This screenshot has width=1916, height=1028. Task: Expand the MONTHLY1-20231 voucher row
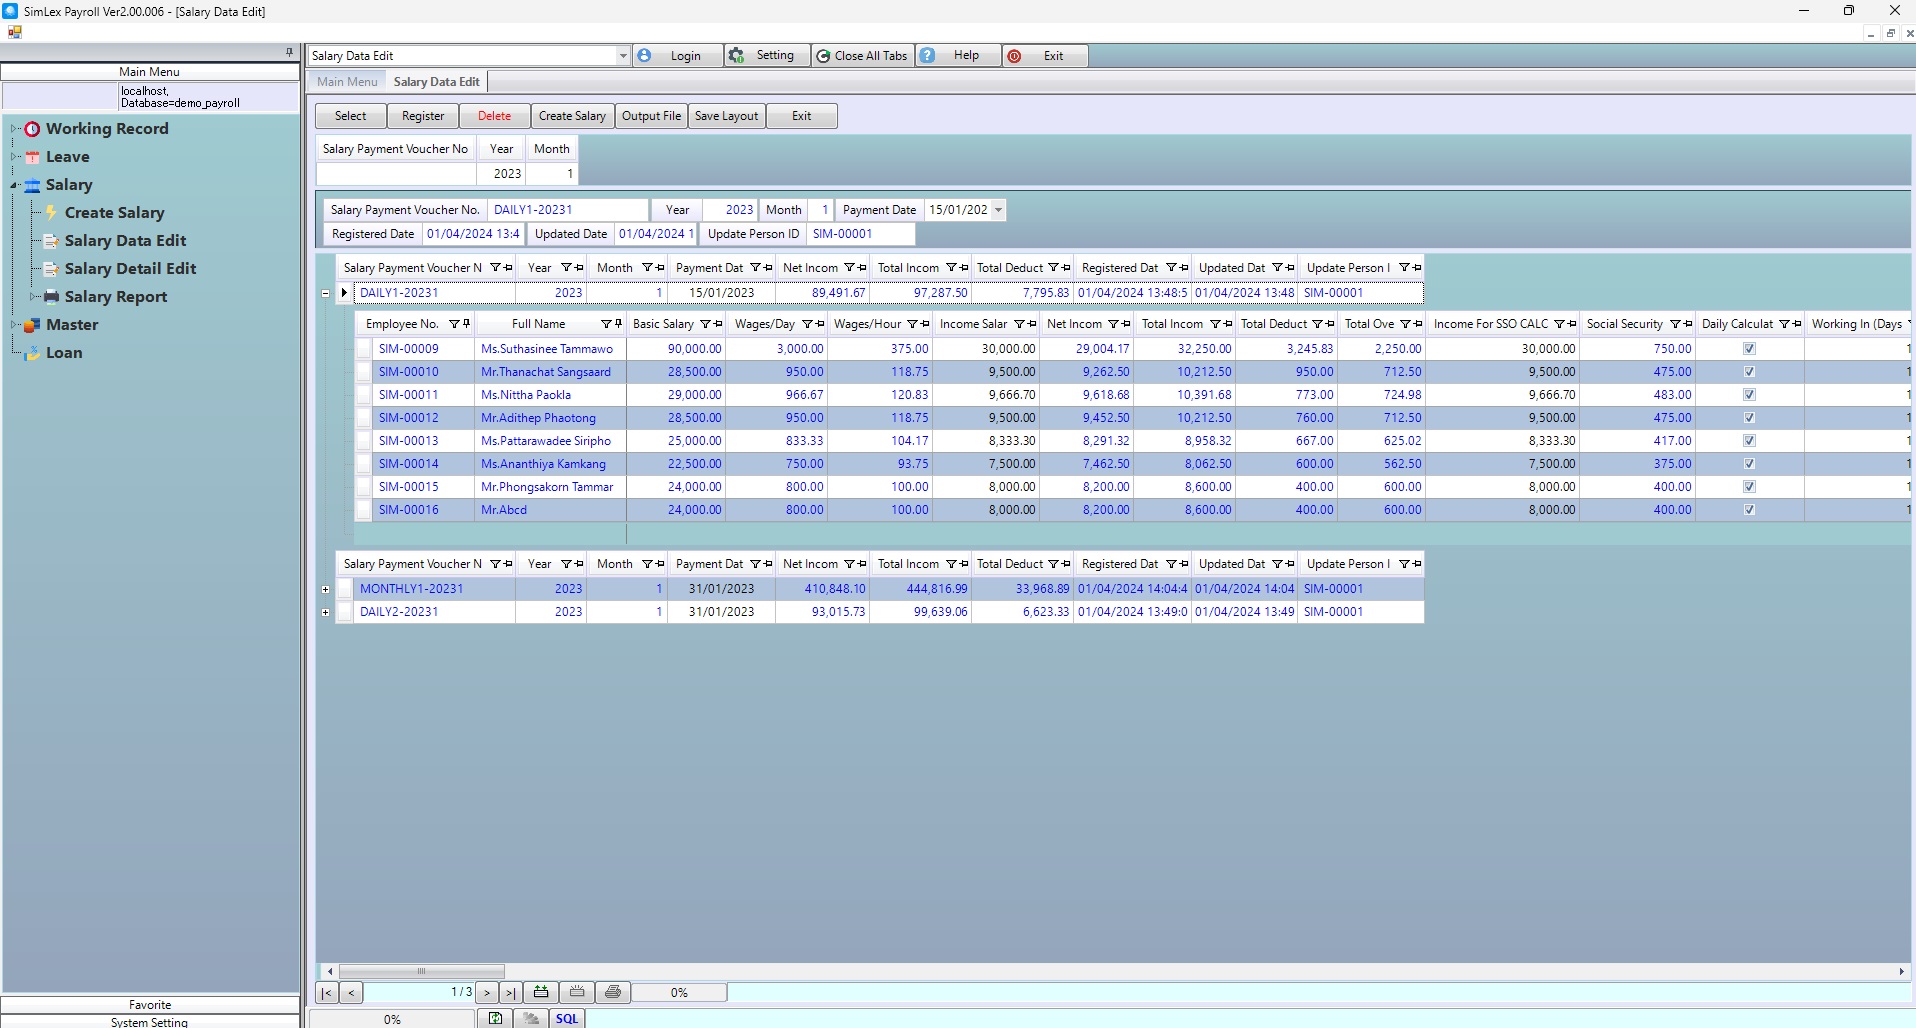[x=326, y=589]
